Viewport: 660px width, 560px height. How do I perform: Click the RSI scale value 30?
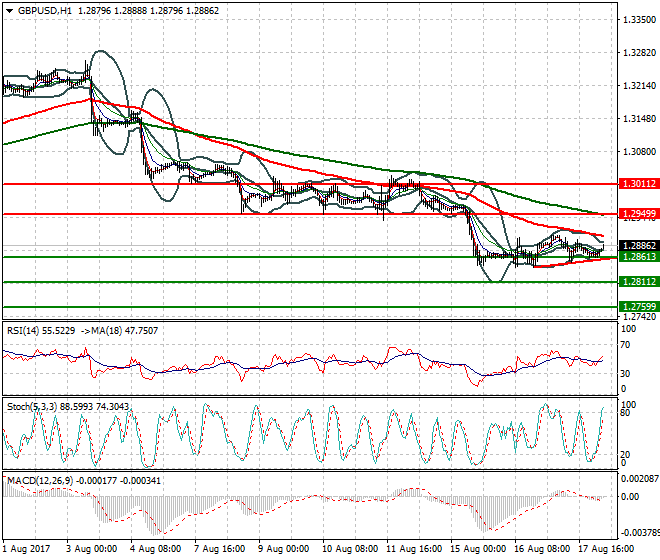[x=625, y=373]
